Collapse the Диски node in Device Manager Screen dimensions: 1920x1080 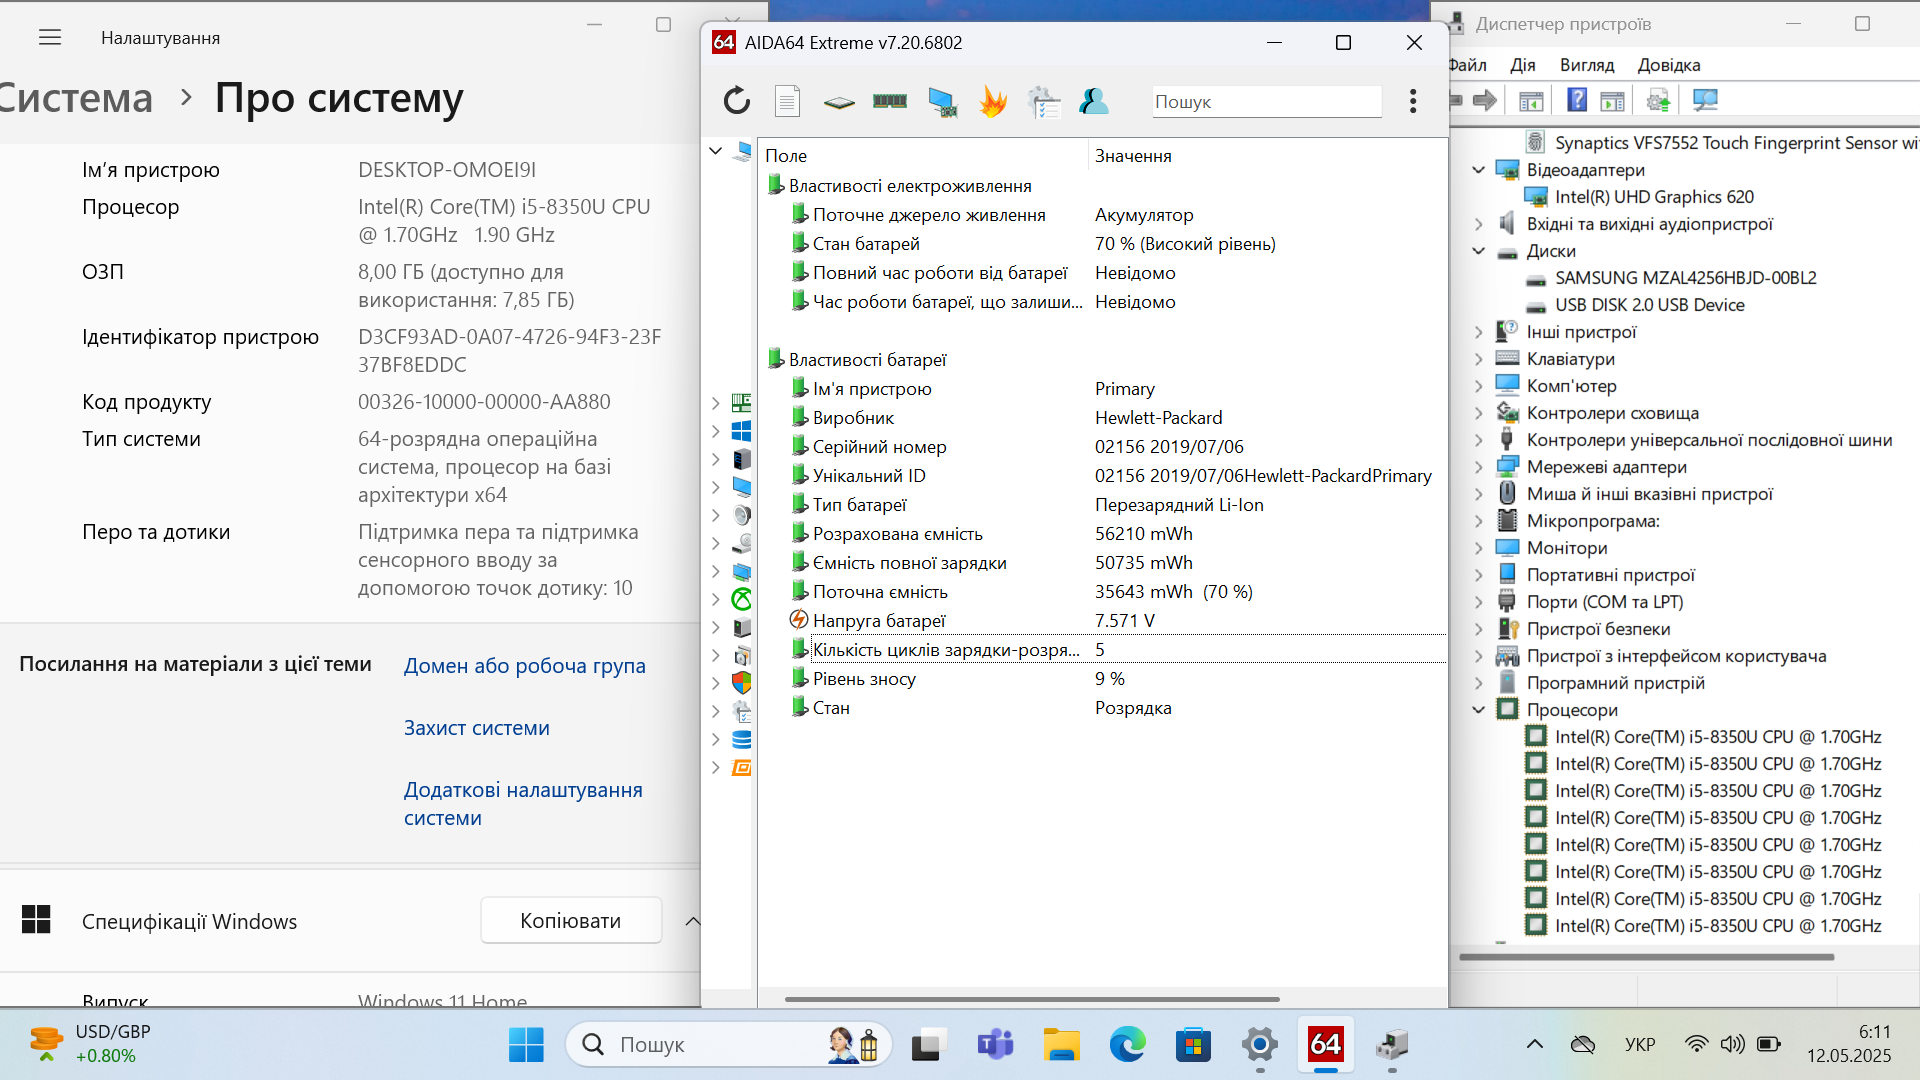tap(1479, 251)
